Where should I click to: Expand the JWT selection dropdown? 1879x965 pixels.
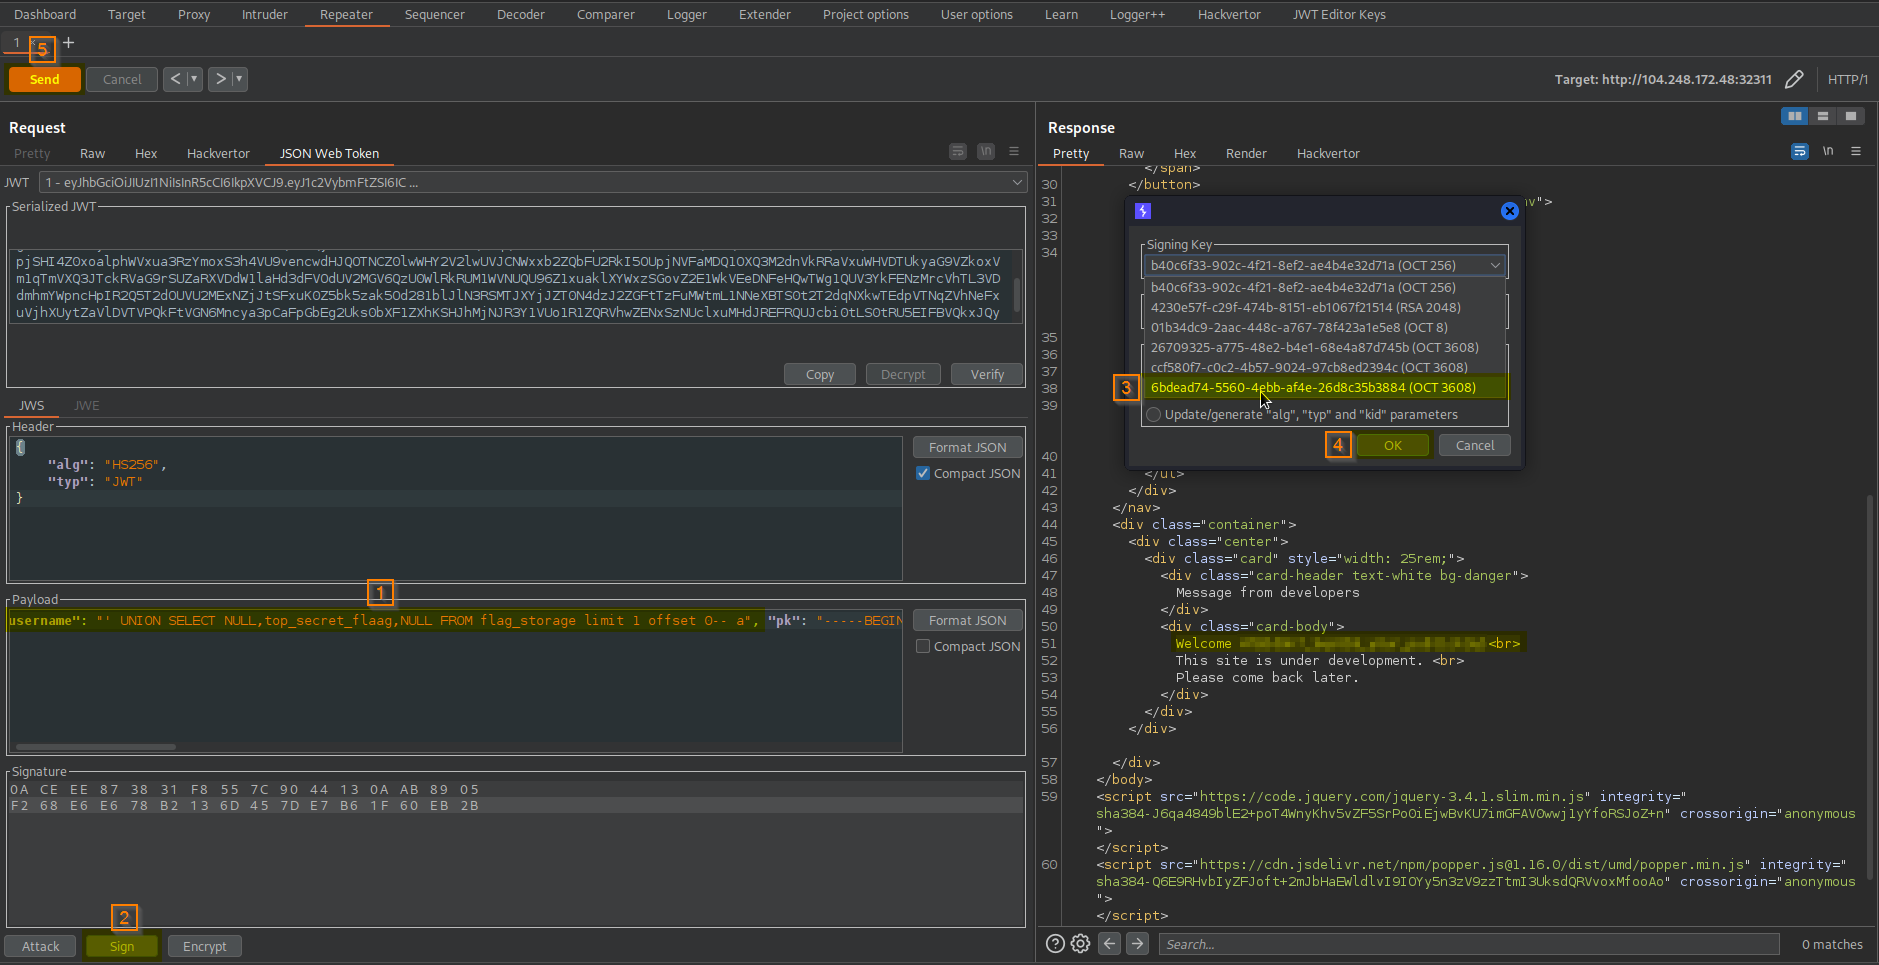point(1017,182)
